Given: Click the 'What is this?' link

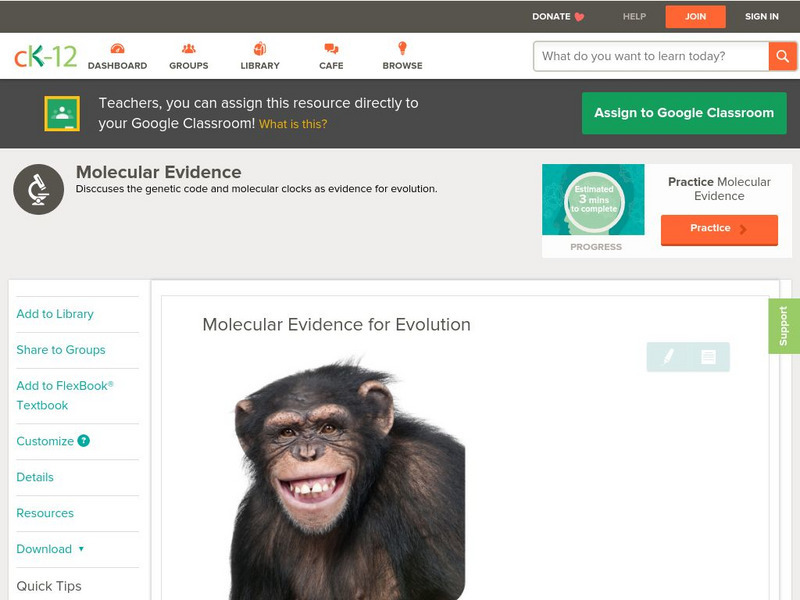Looking at the screenshot, I should click(x=293, y=124).
